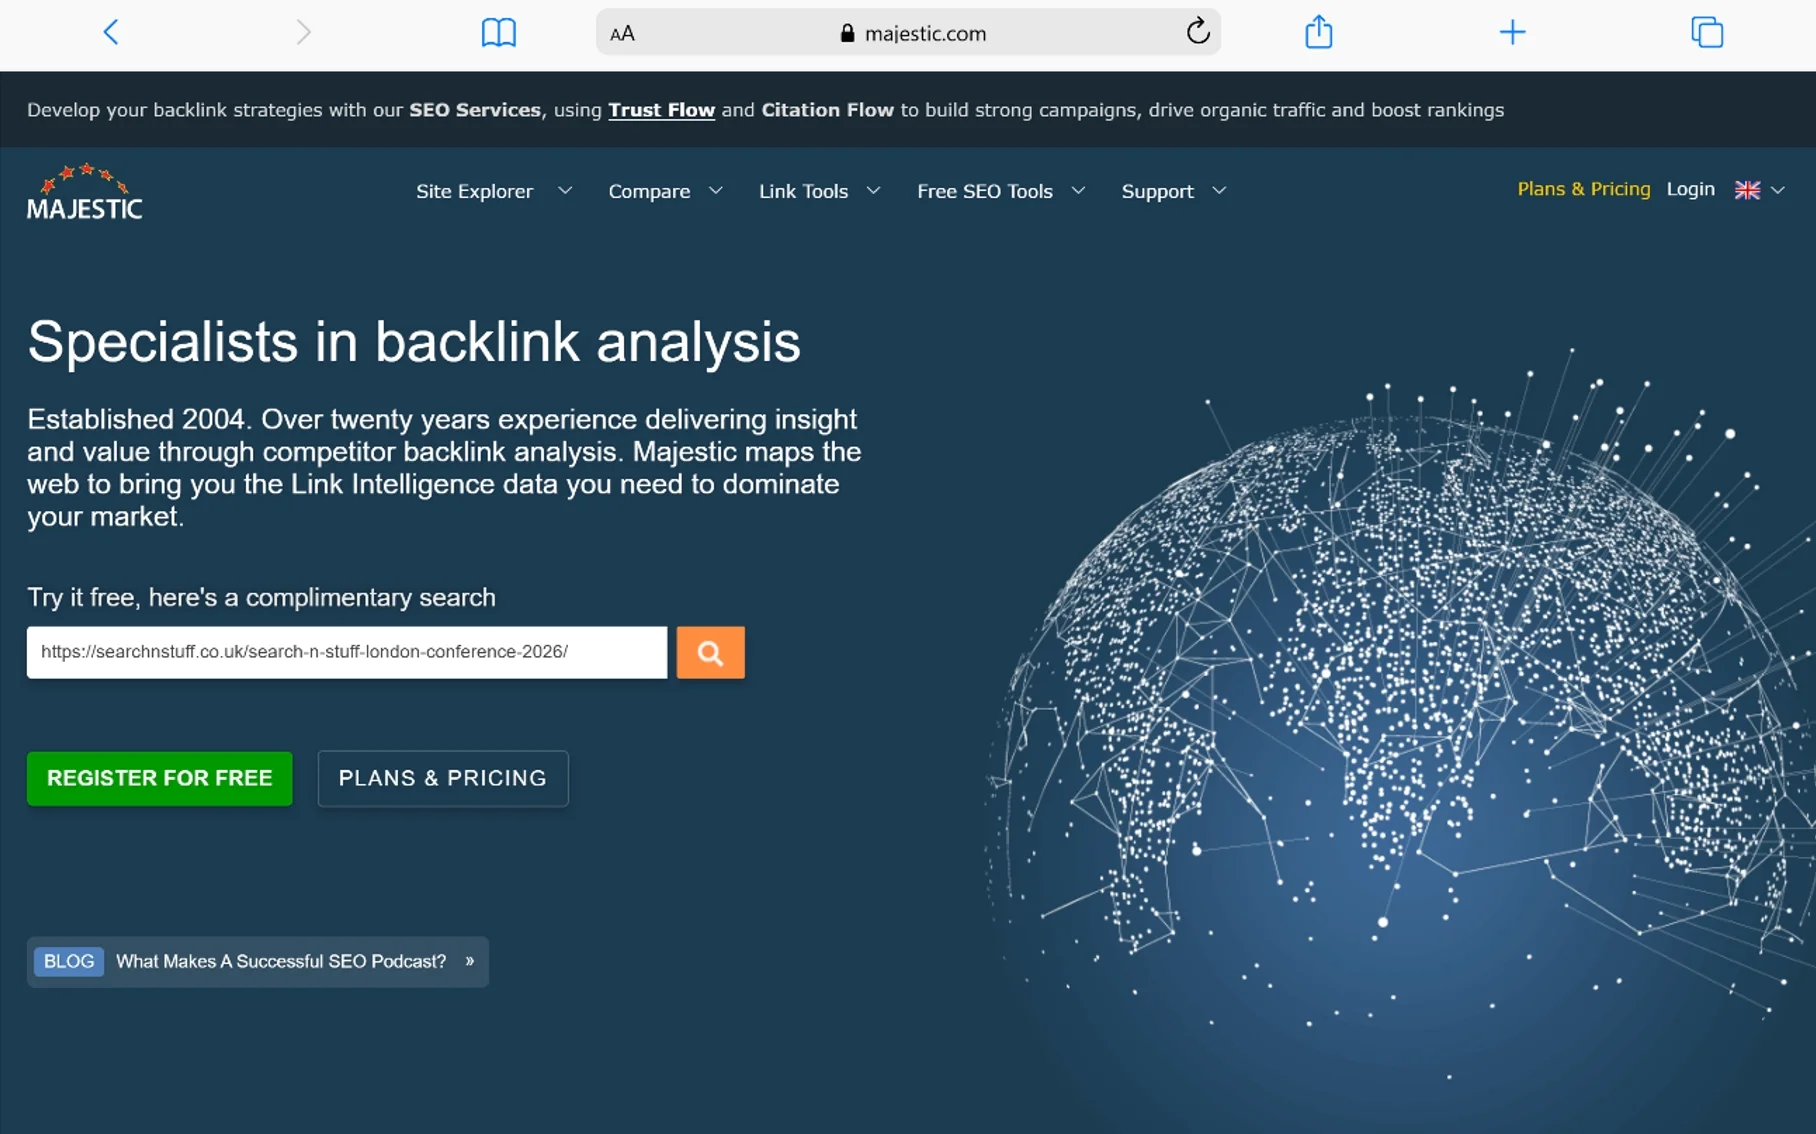Expand the Free SEO Tools chevron

(1078, 190)
